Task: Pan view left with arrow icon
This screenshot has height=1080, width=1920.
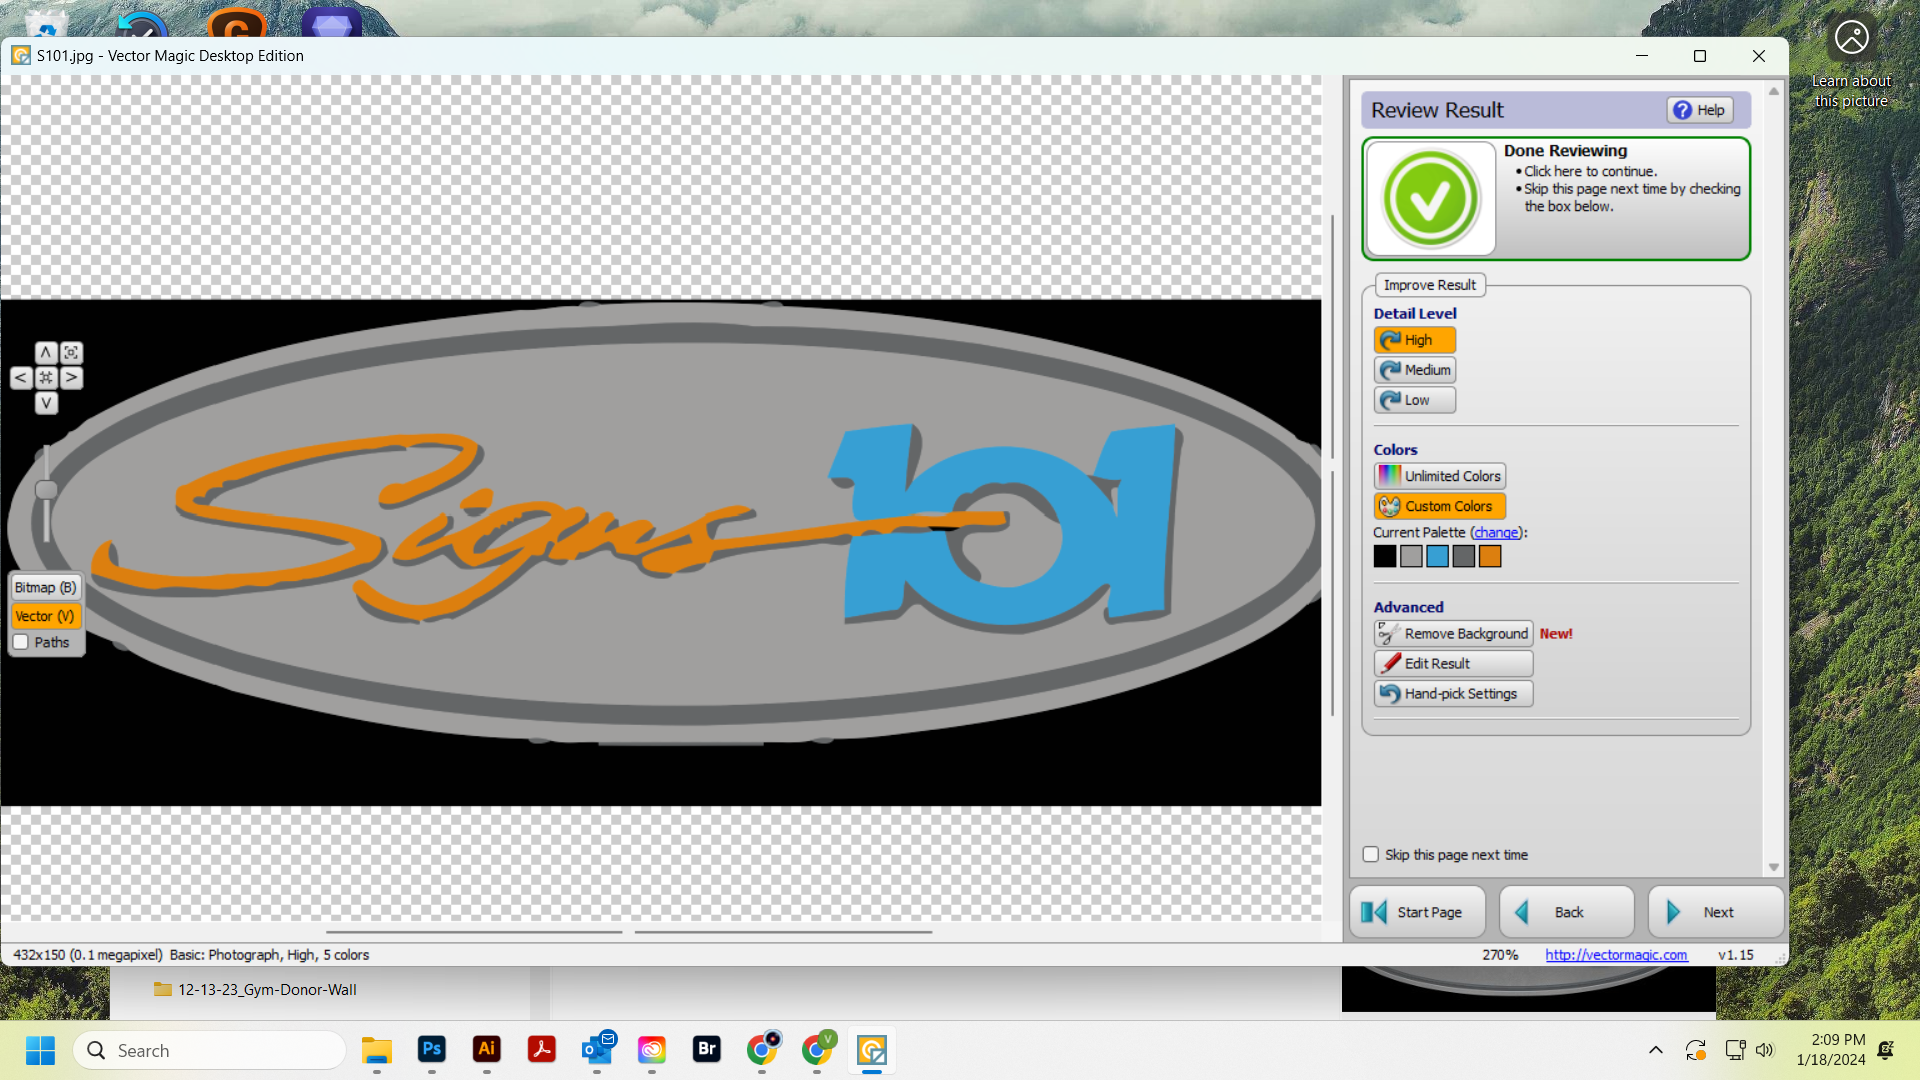Action: [x=21, y=378]
